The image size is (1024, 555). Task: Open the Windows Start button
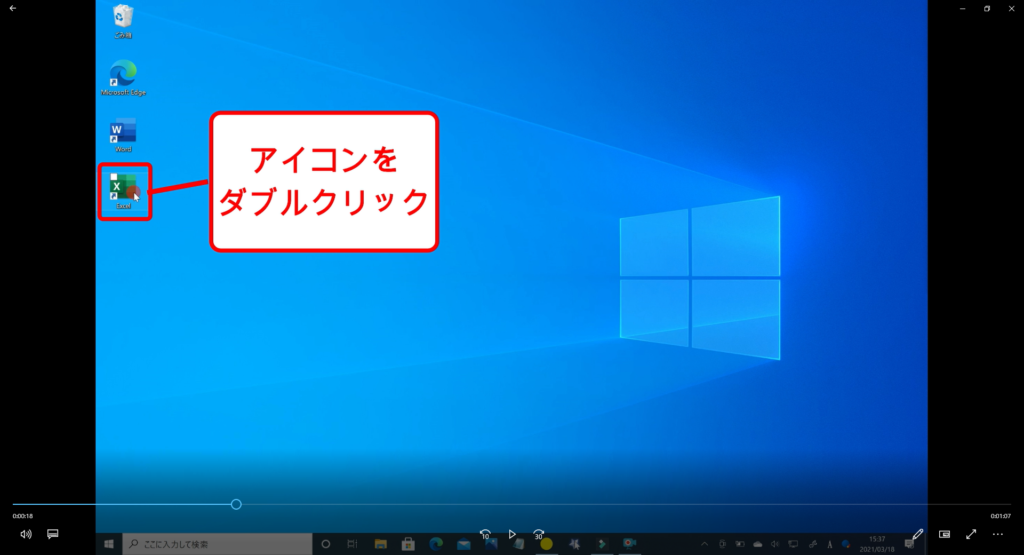coord(109,544)
